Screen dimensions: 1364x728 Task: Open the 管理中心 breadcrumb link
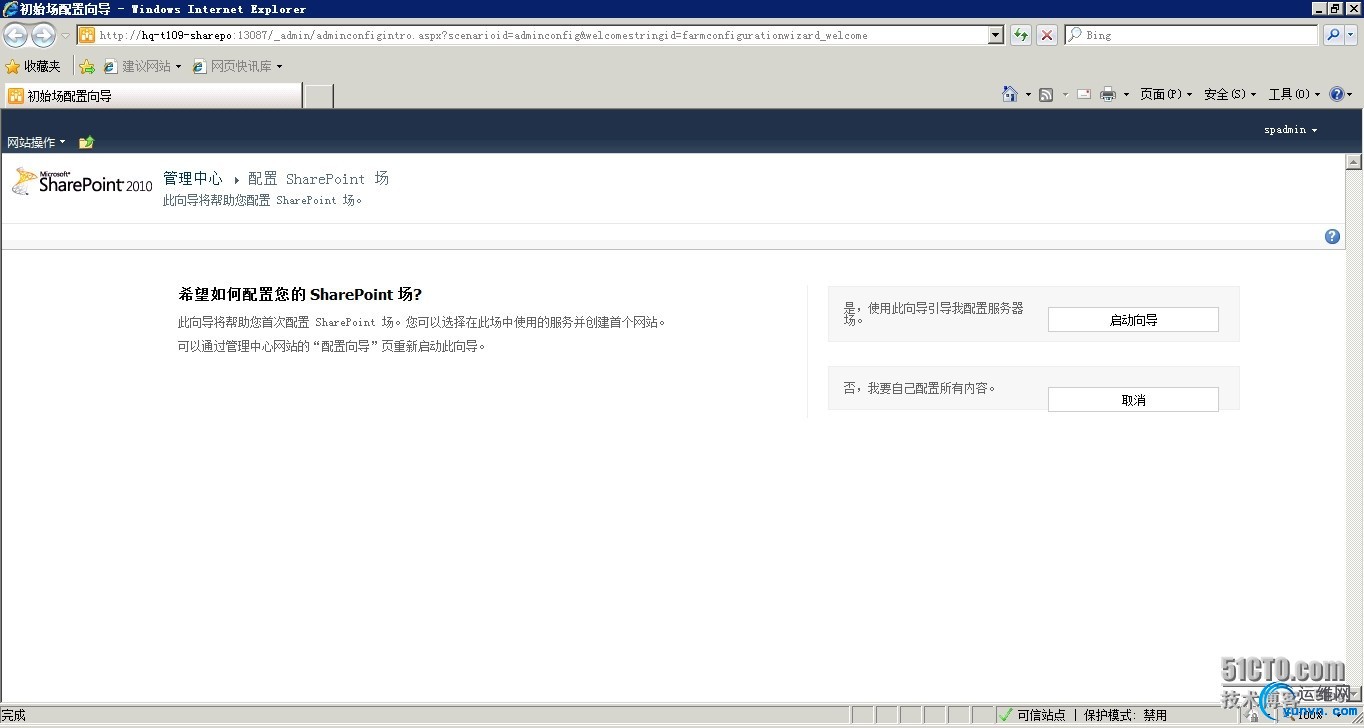(x=193, y=178)
